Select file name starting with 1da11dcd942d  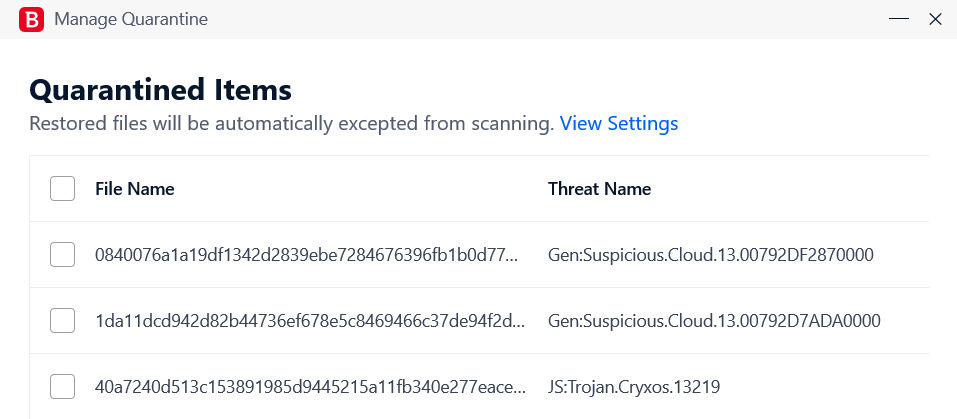click(310, 321)
